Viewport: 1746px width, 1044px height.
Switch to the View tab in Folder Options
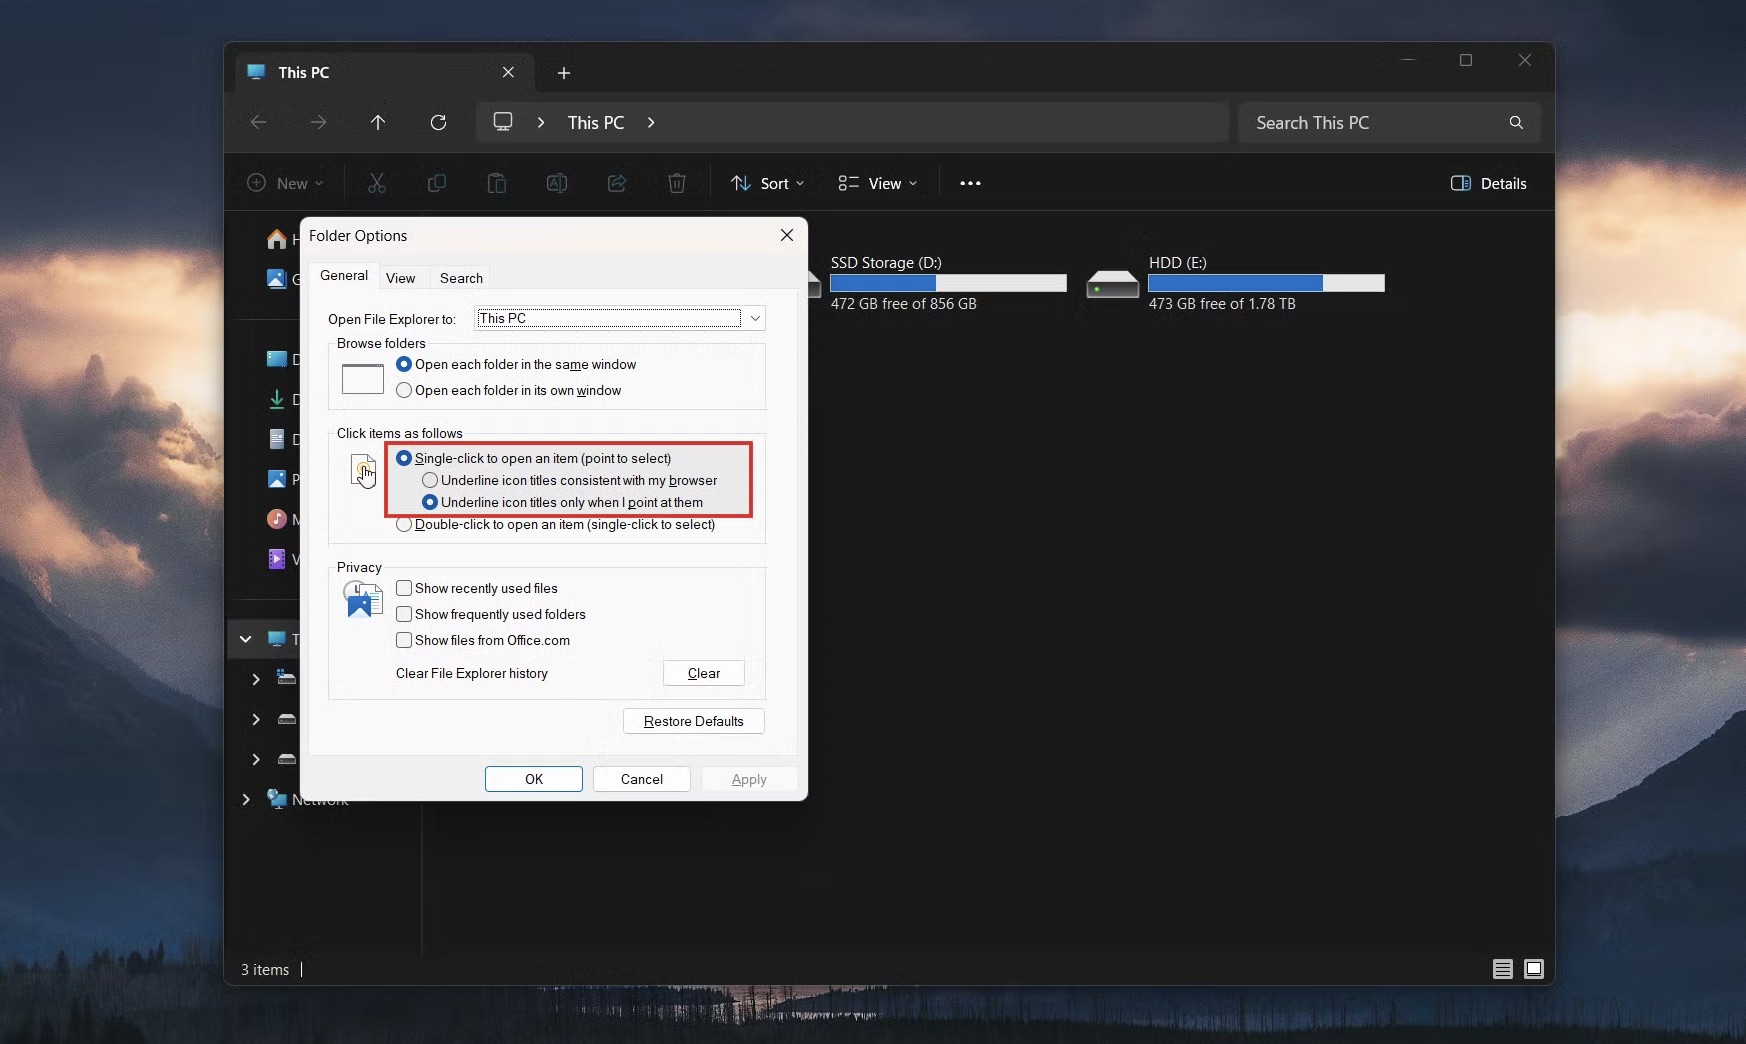tap(400, 278)
